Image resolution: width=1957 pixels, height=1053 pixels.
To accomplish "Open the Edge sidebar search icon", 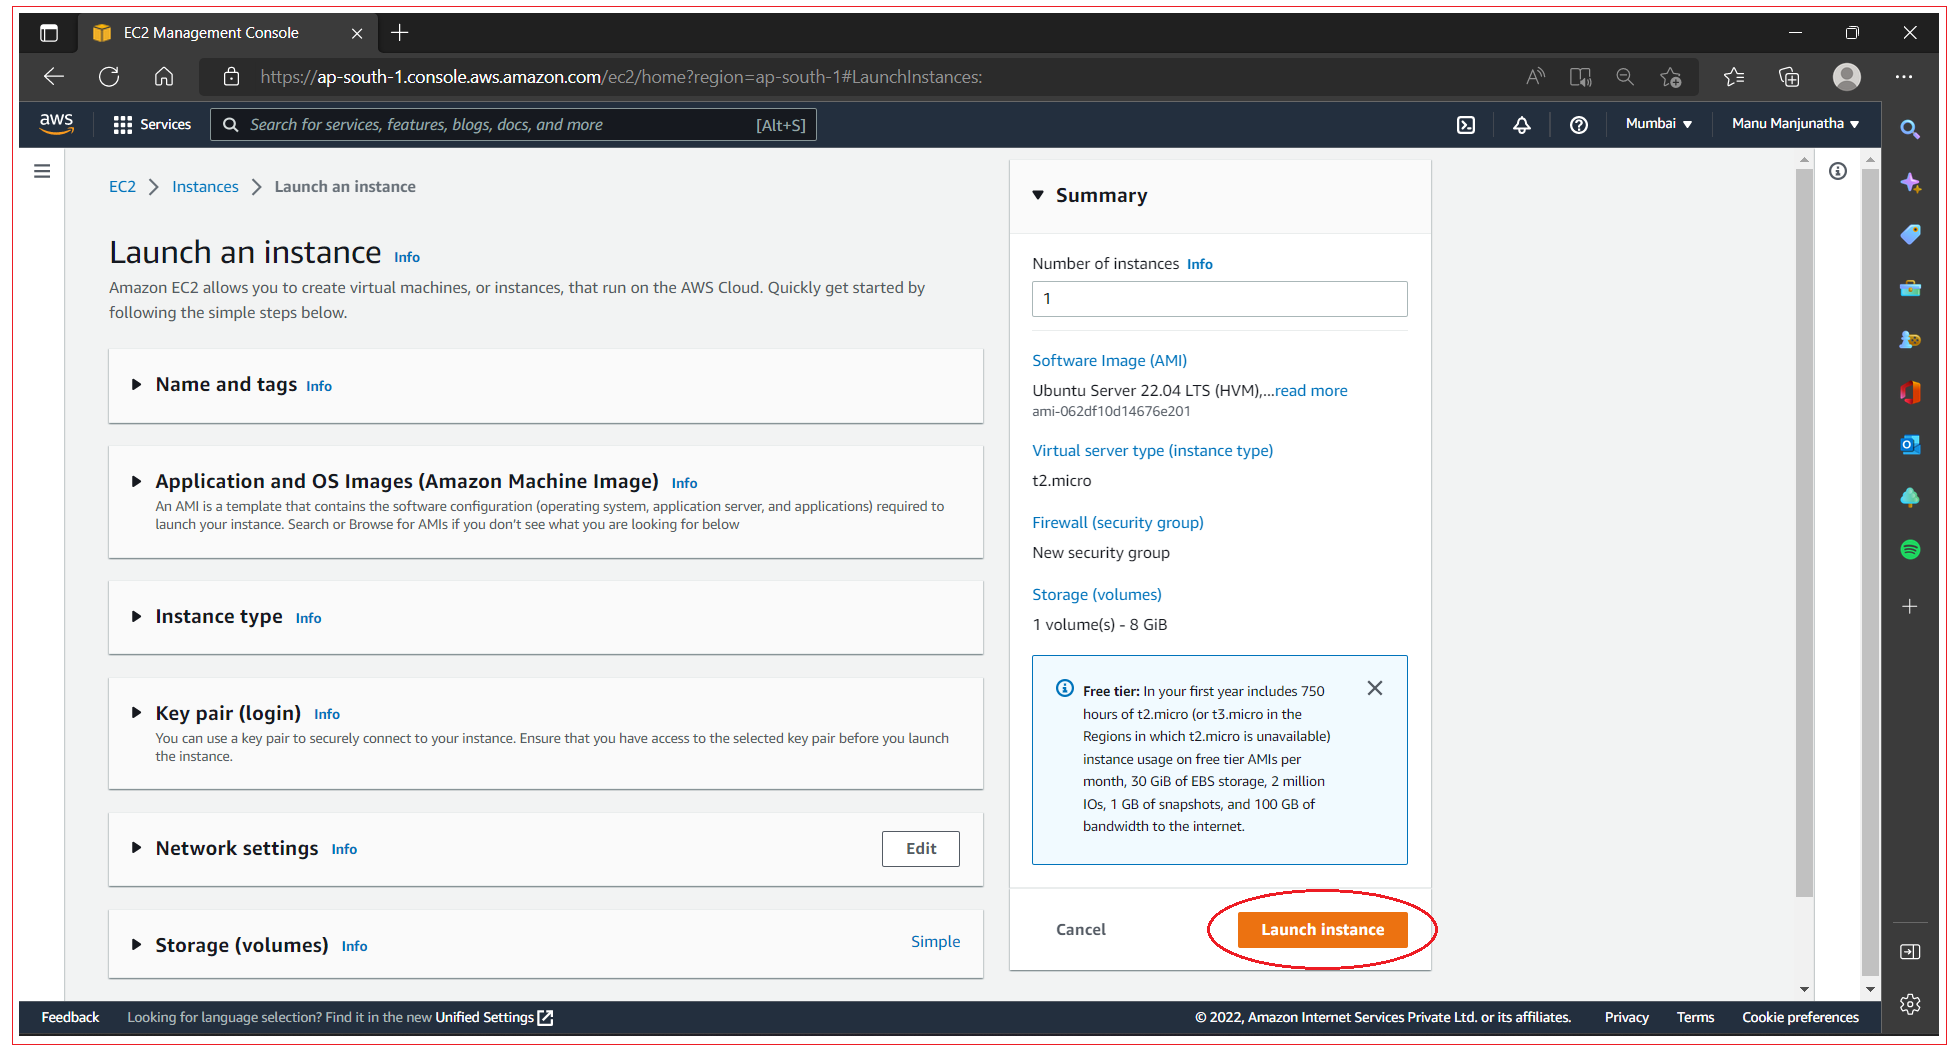I will click(1910, 129).
